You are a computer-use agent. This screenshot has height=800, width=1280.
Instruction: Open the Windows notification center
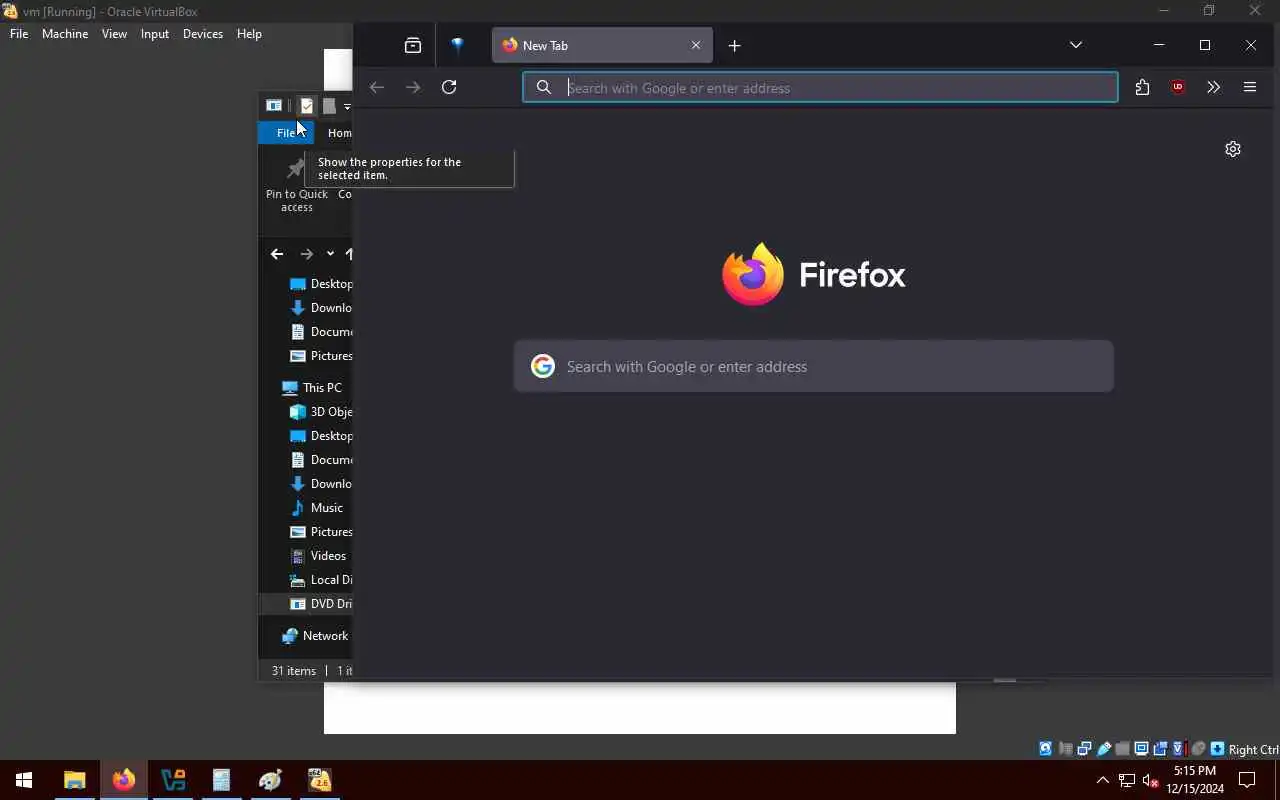1247,780
